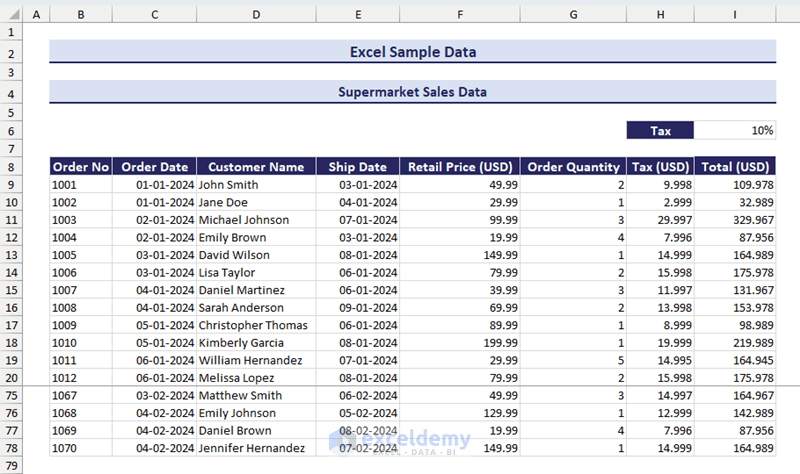The width and height of the screenshot is (800, 474).
Task: Select the total value 329.967 cell
Action: pos(735,220)
